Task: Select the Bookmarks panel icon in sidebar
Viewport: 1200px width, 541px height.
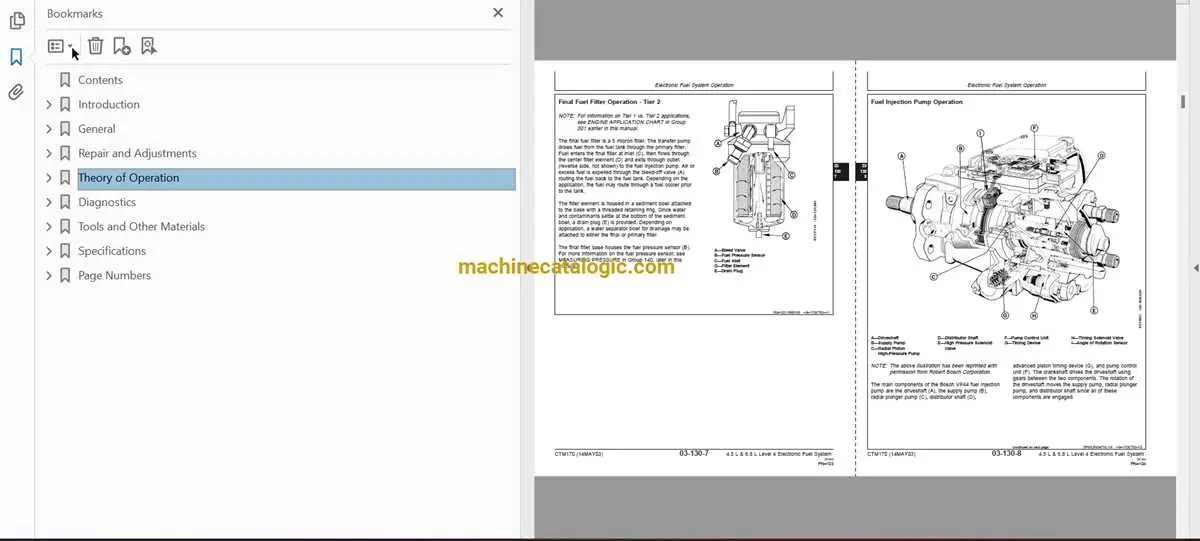Action: [x=16, y=57]
